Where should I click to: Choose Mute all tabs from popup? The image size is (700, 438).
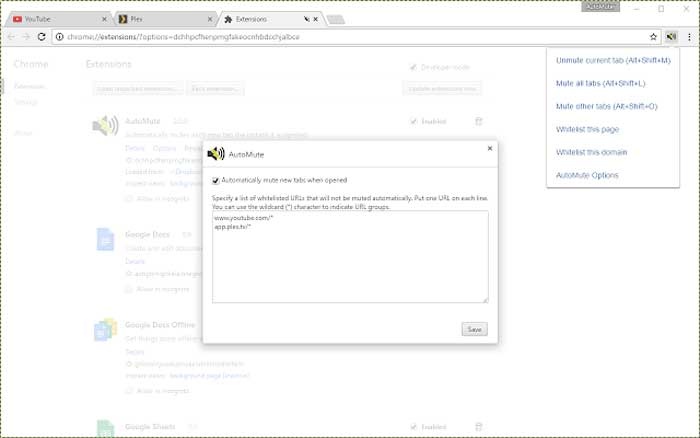tap(600, 83)
